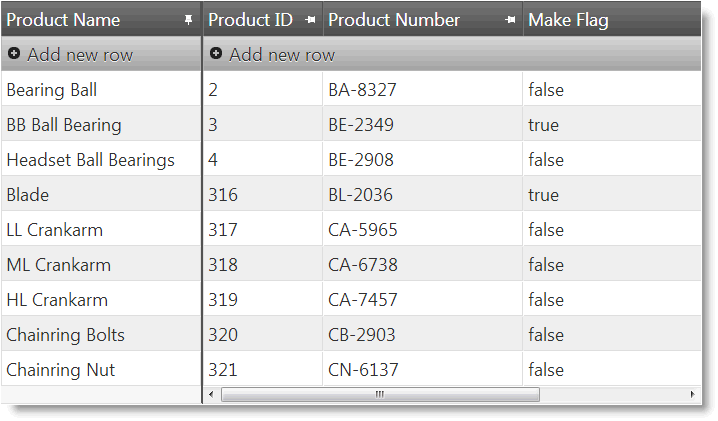Click Product ID cell 317
Image resolution: width=718 pixels, height=421 pixels.
[x=223, y=230]
